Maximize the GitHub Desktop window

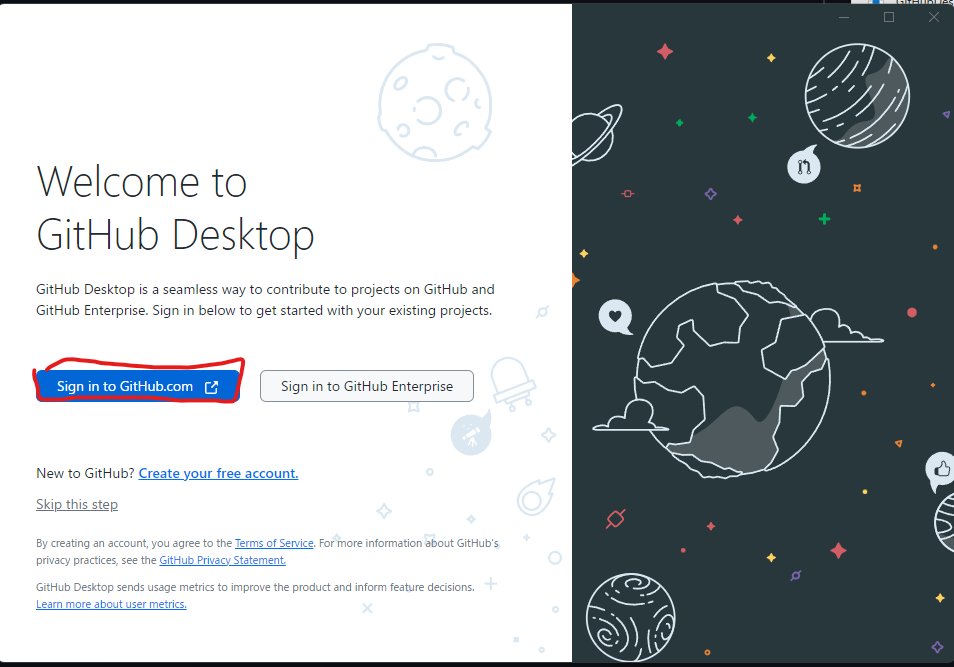pyautogui.click(x=889, y=17)
